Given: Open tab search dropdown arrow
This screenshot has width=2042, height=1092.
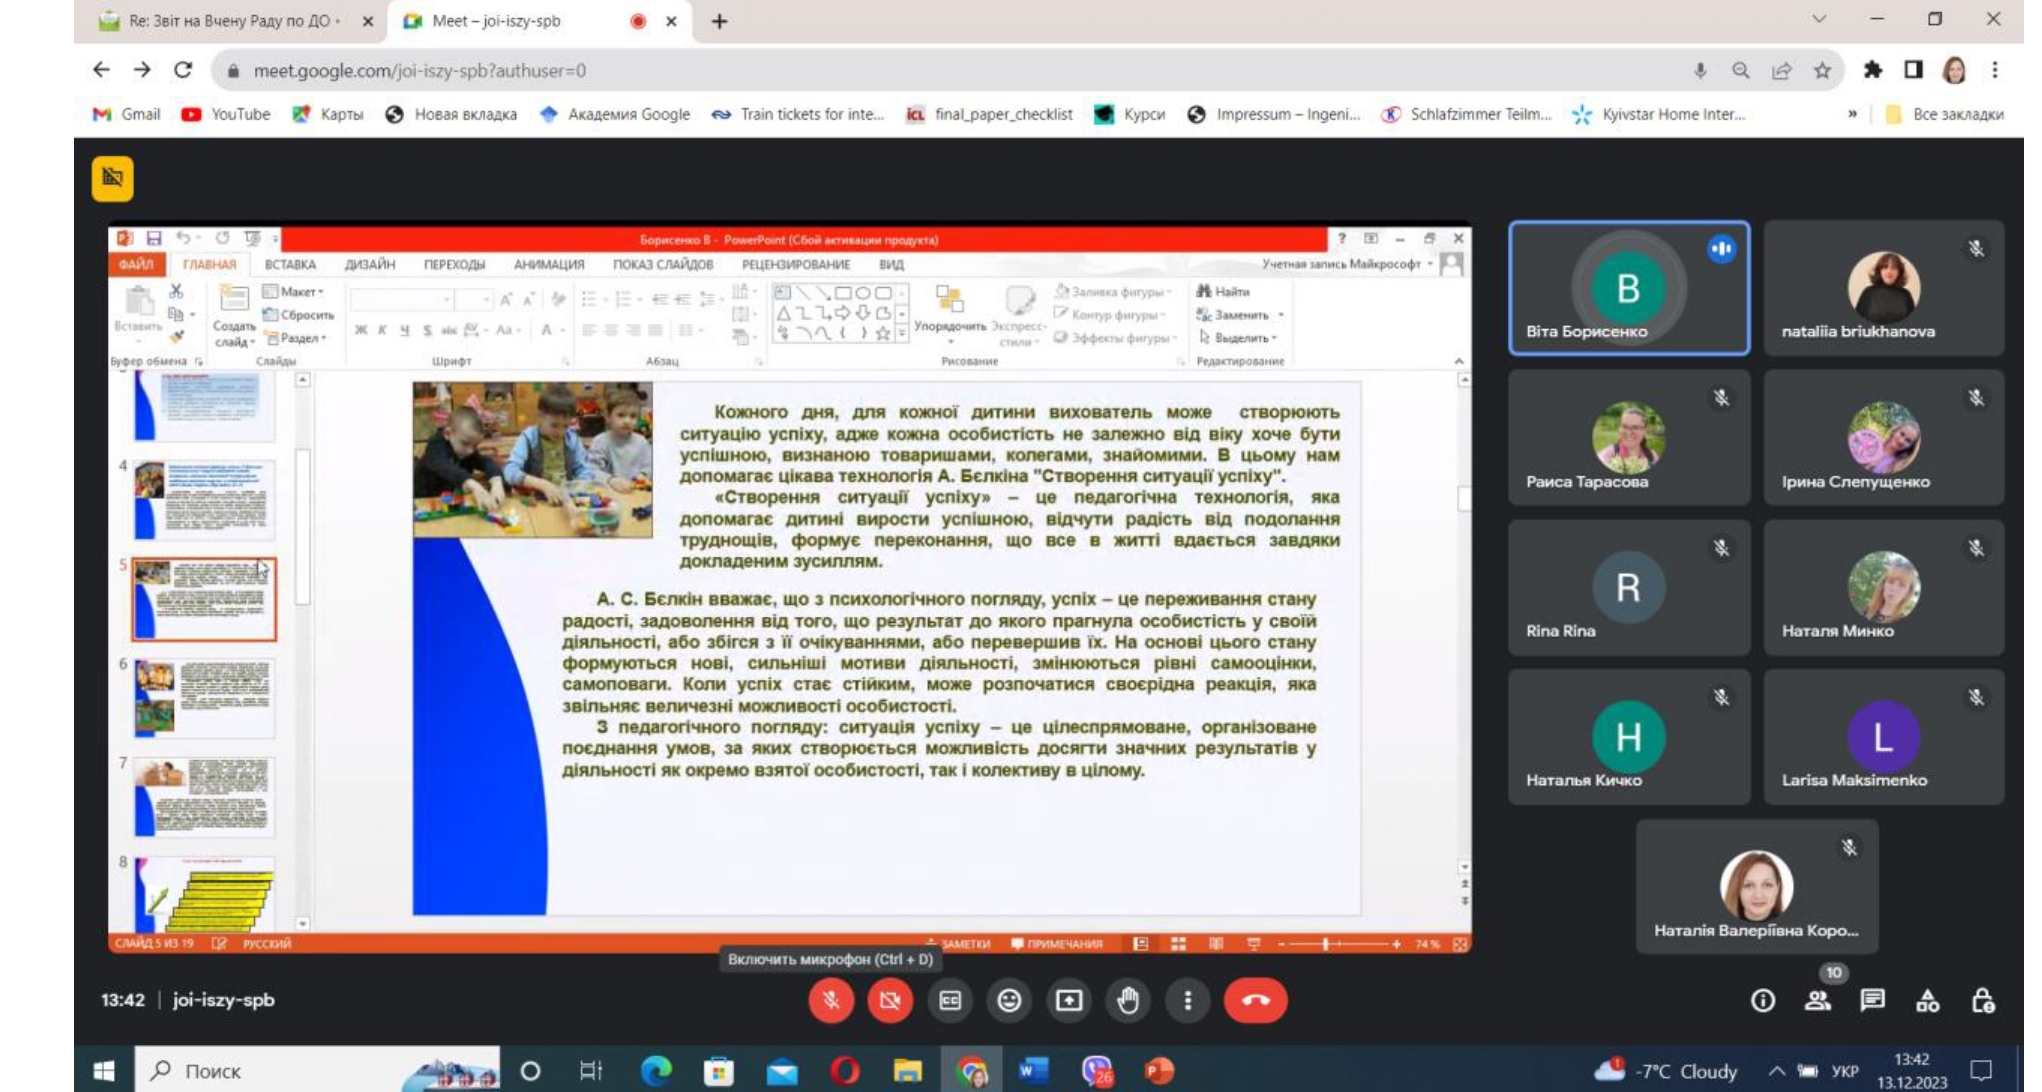Looking at the screenshot, I should click(1819, 19).
